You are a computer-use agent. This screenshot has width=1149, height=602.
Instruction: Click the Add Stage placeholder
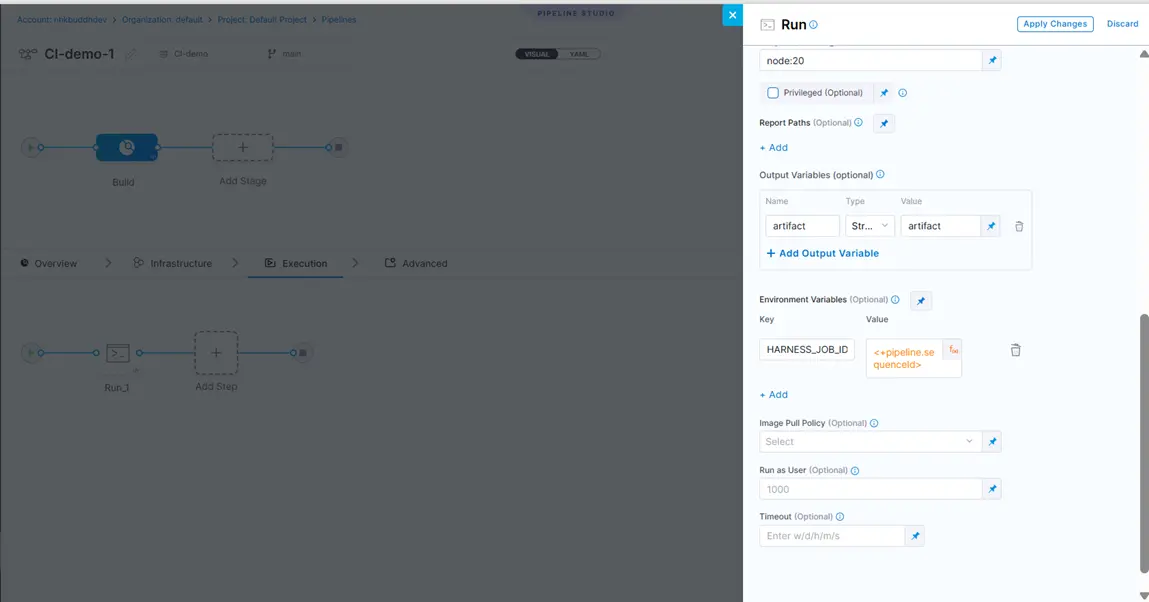pyautogui.click(x=243, y=147)
